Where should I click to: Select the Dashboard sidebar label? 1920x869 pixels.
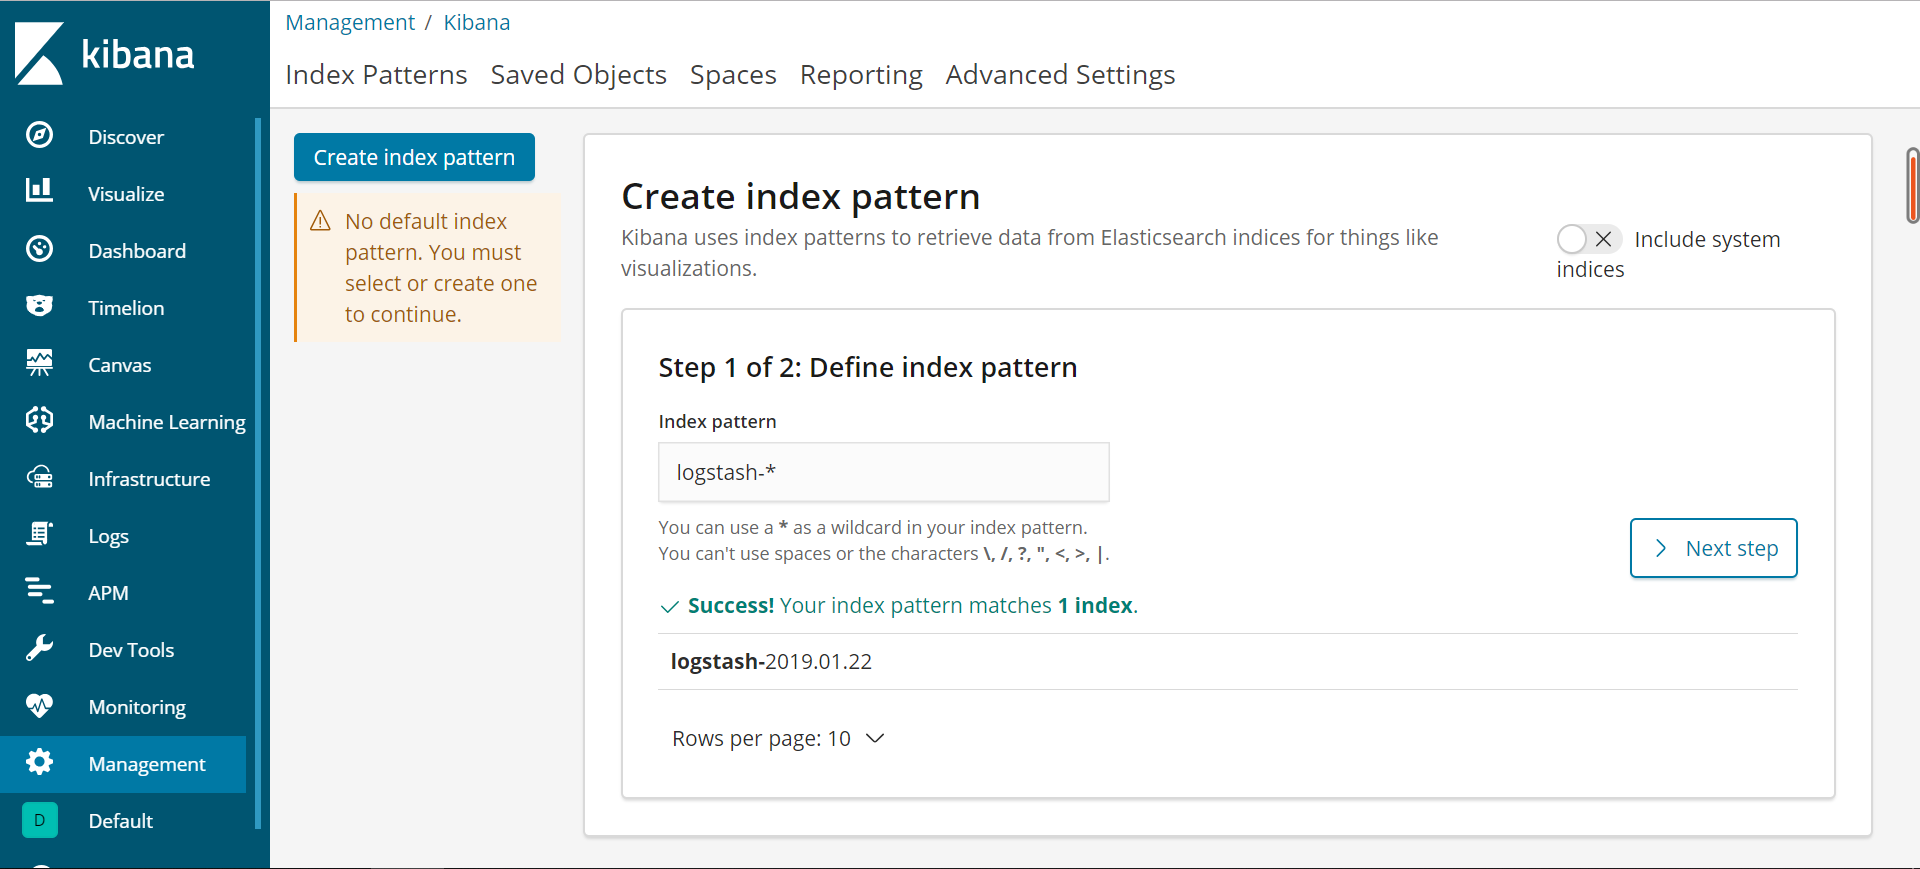pos(137,251)
